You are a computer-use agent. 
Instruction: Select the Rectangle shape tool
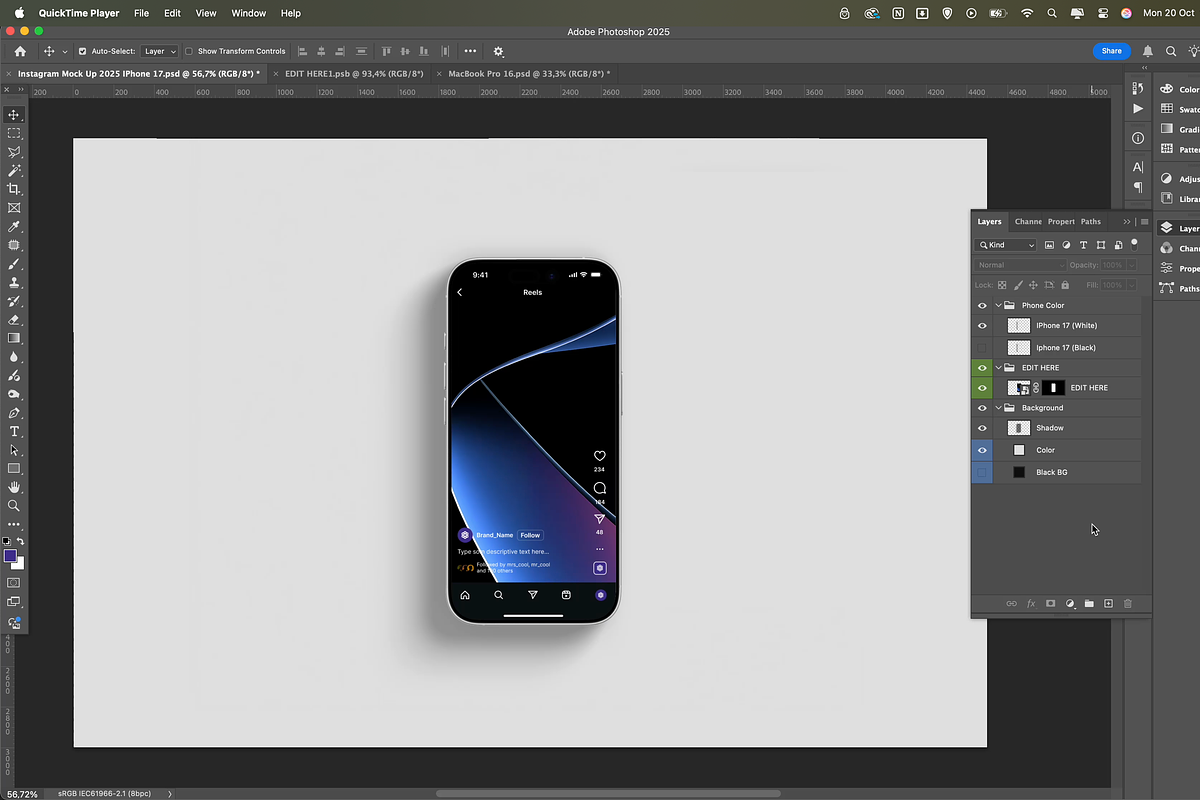tap(14, 468)
